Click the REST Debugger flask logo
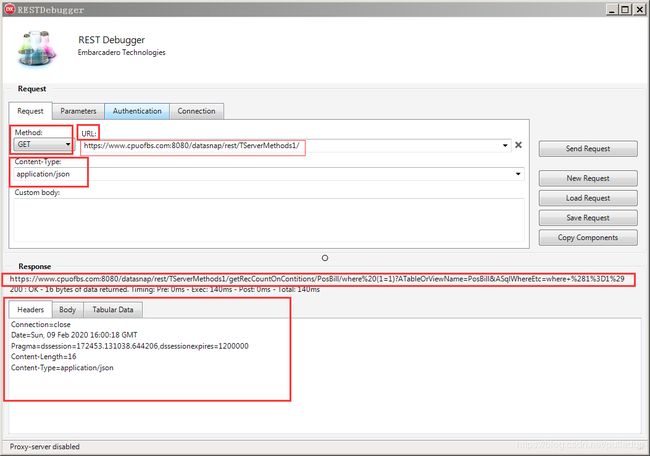 [36, 49]
